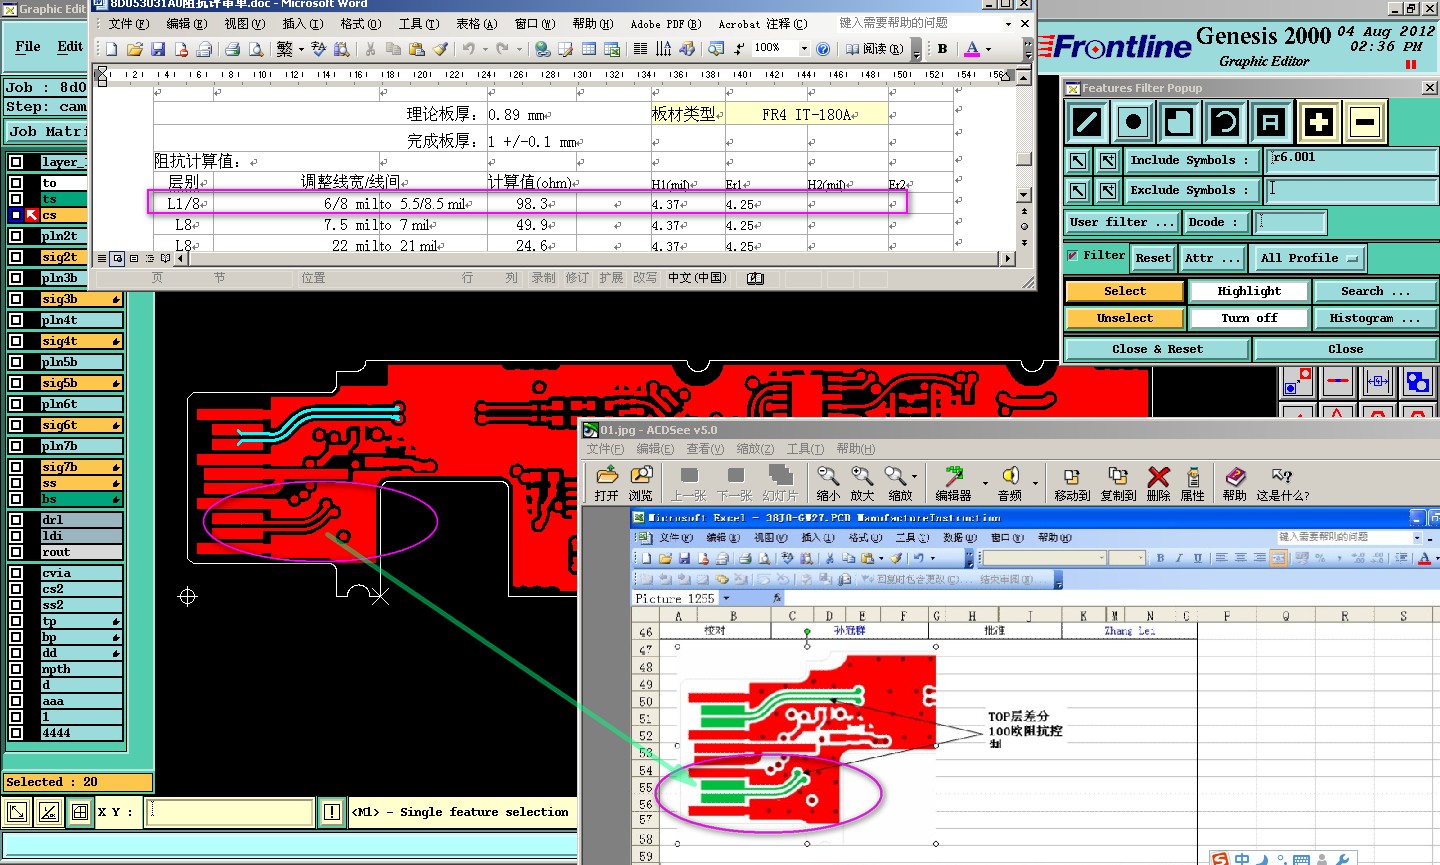Open the All Profile dropdown
1440x865 pixels.
[x=1309, y=258]
